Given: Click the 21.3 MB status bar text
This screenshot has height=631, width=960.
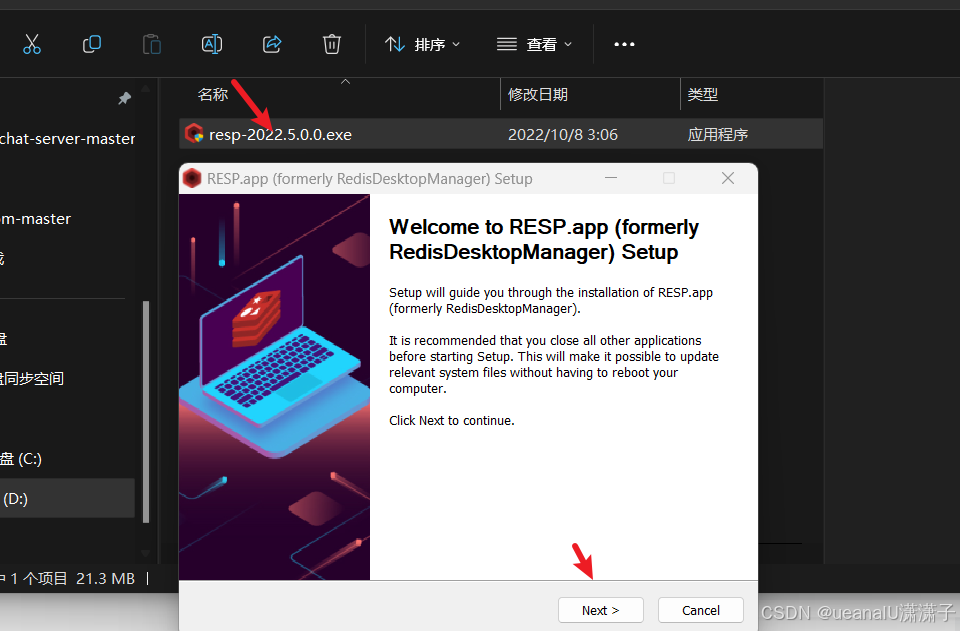Looking at the screenshot, I should 105,578.
